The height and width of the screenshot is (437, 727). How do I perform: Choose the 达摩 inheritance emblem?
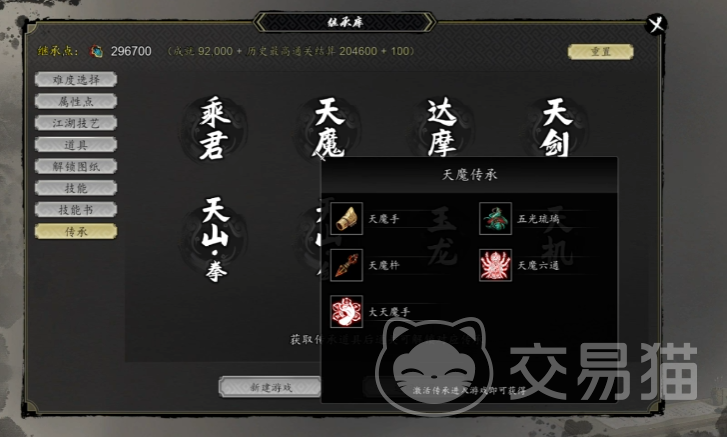click(x=441, y=128)
